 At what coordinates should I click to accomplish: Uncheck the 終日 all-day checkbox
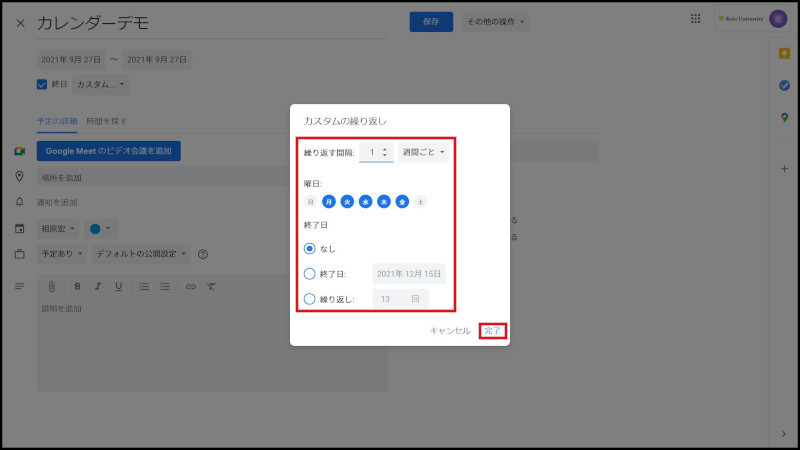(x=42, y=85)
